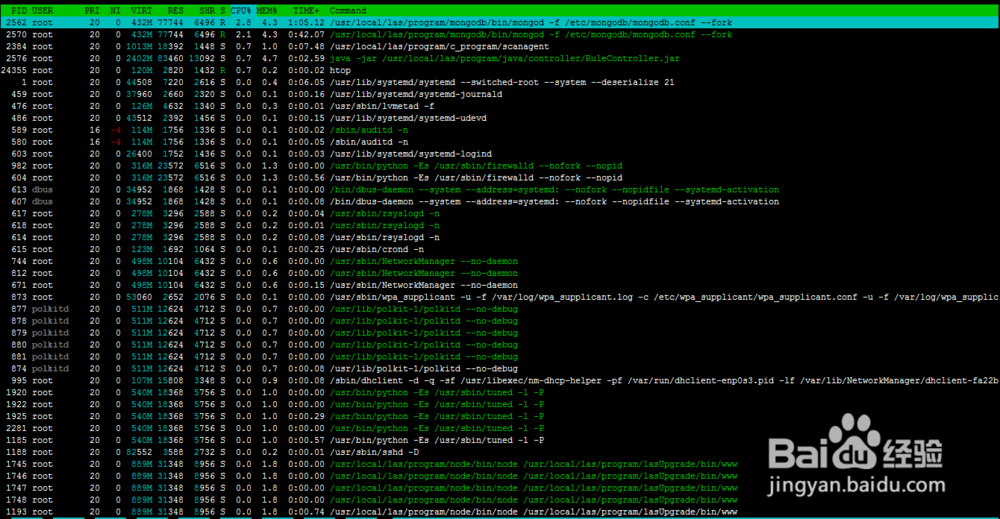1000x519 pixels.
Task: Sort by the SHR column header
Action: 207,11
